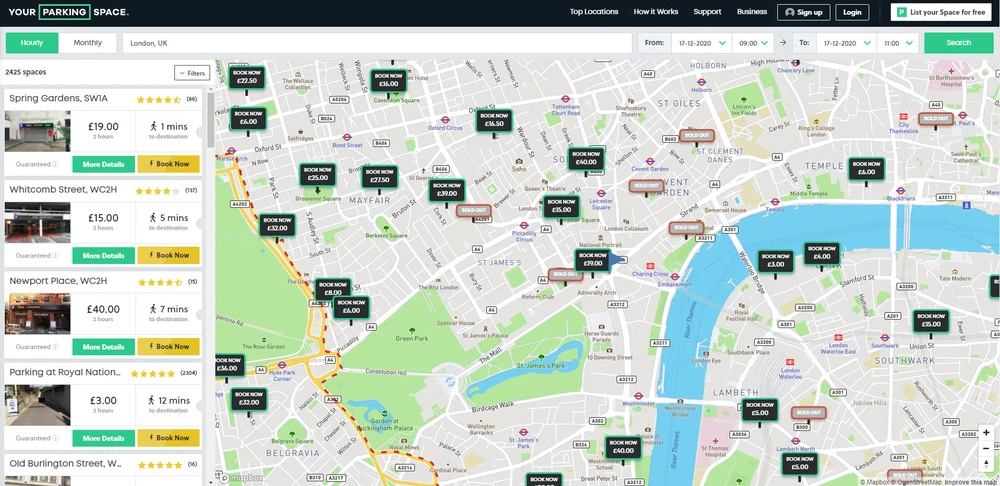Click the Guaranteed info icon for Spring Gardens

click(55, 164)
